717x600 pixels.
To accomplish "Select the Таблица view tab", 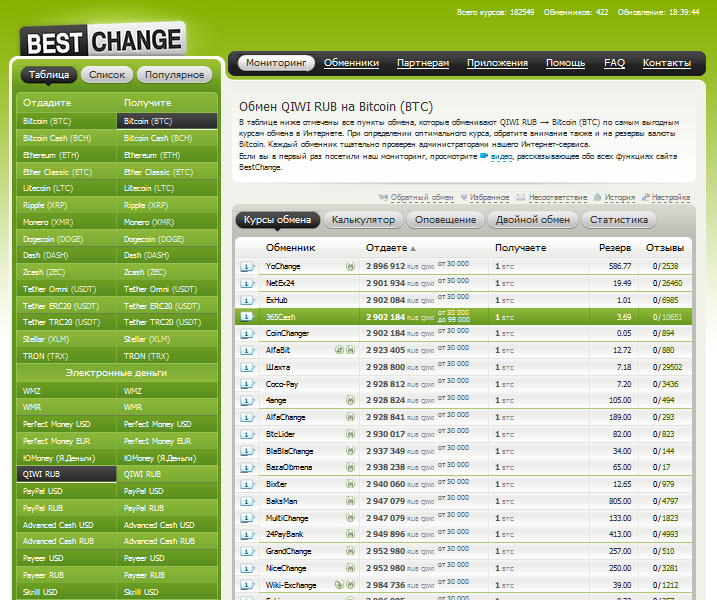I will coord(49,75).
